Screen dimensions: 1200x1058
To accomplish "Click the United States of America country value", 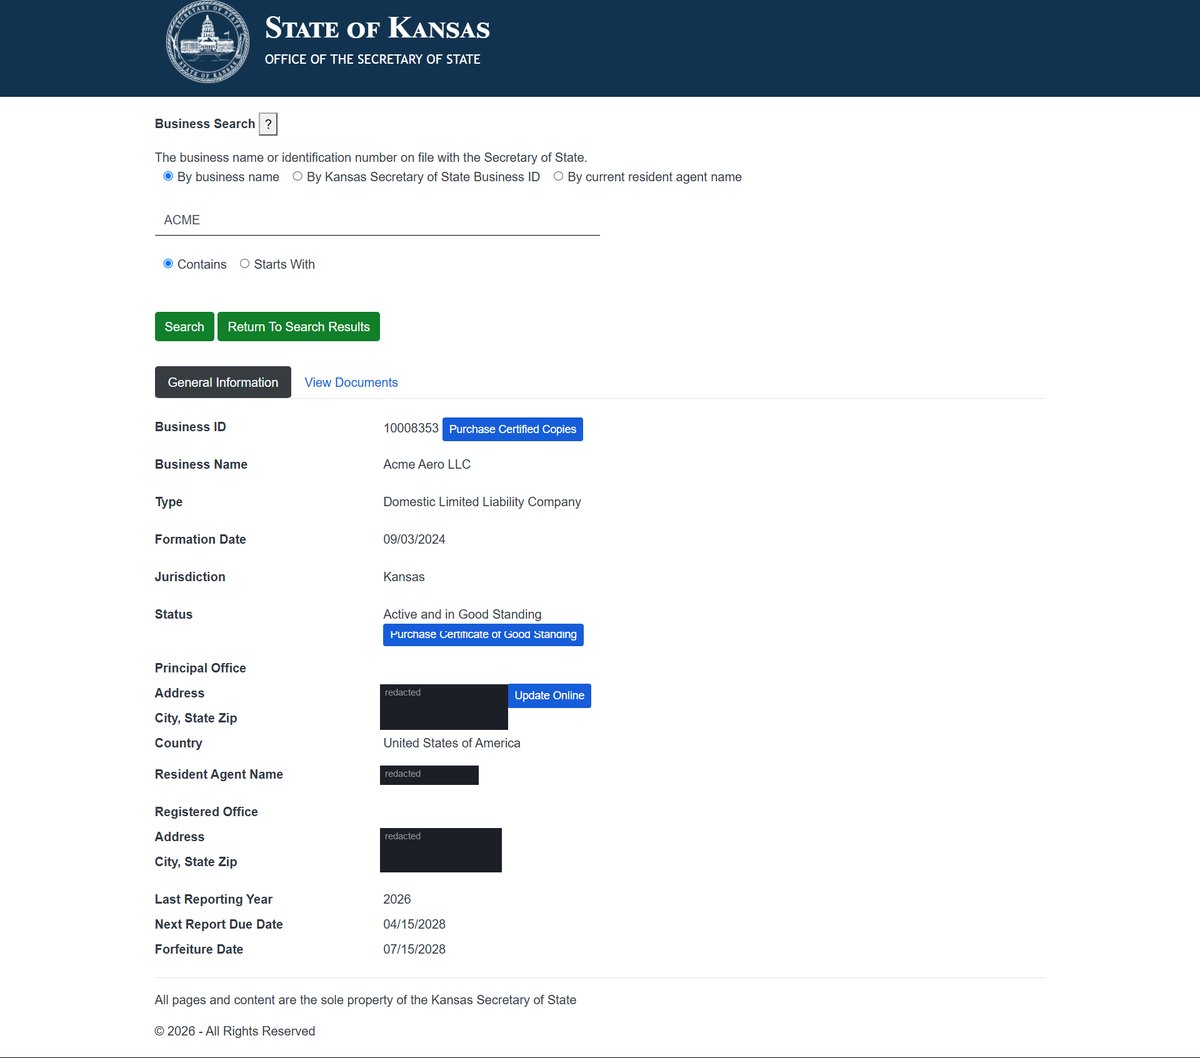I will tap(452, 743).
